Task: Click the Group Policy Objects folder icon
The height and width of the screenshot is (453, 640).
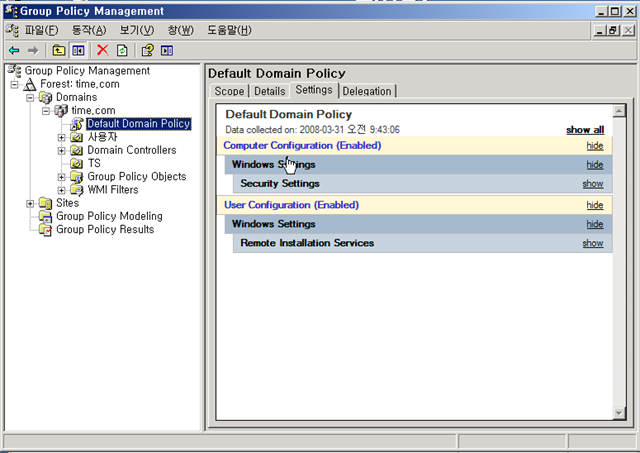Action: click(77, 176)
